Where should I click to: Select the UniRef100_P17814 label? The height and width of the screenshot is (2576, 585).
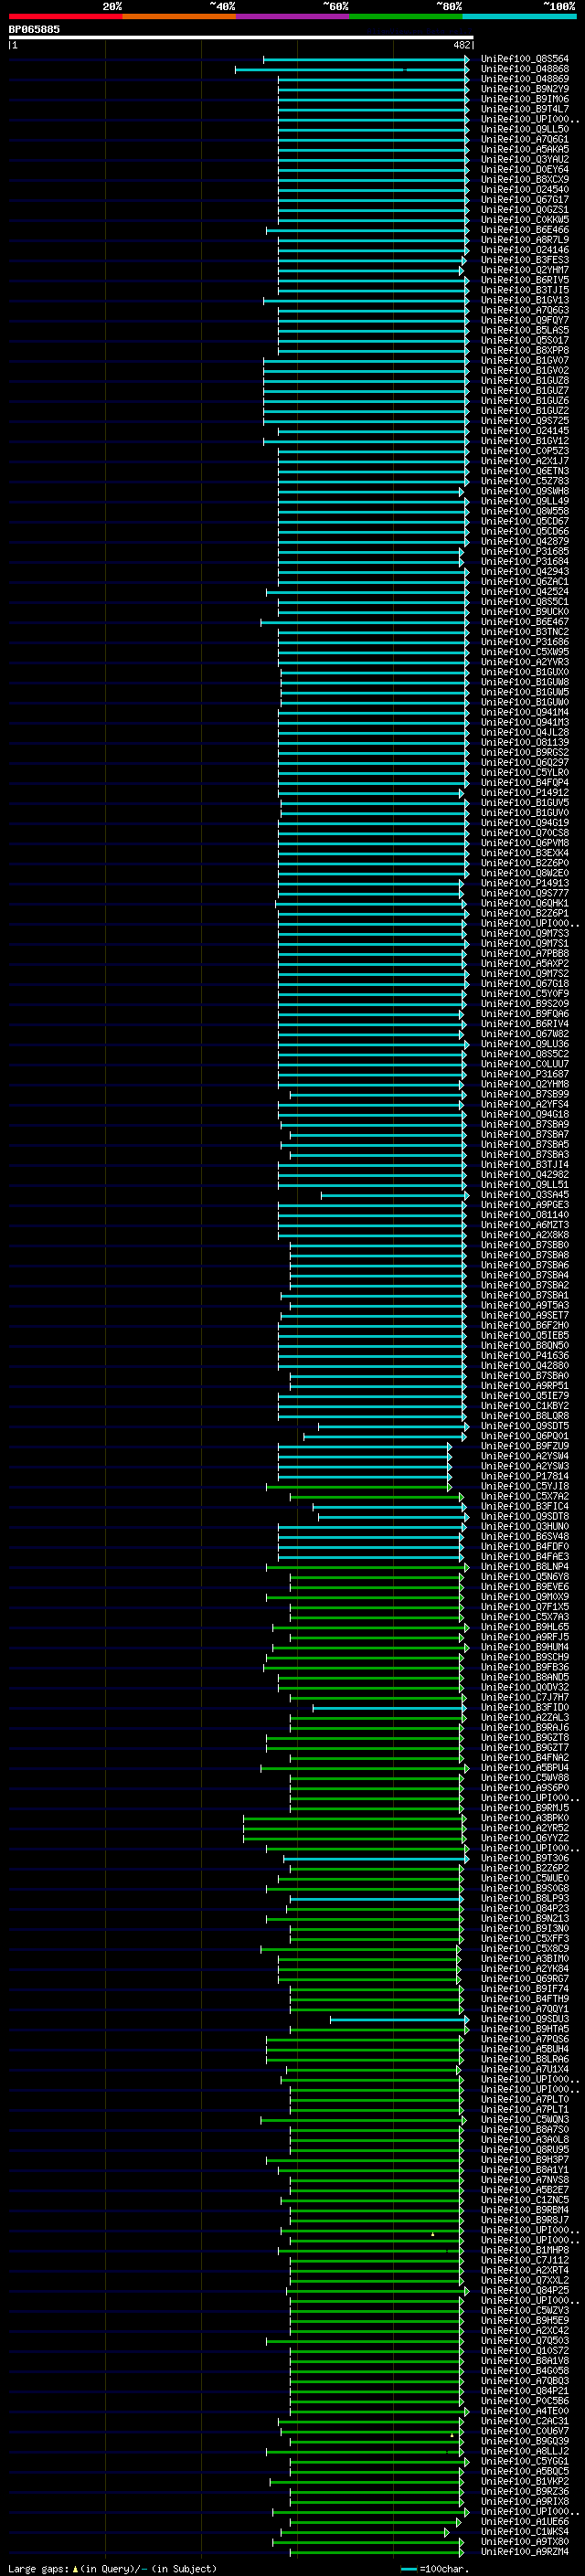[x=524, y=1476]
